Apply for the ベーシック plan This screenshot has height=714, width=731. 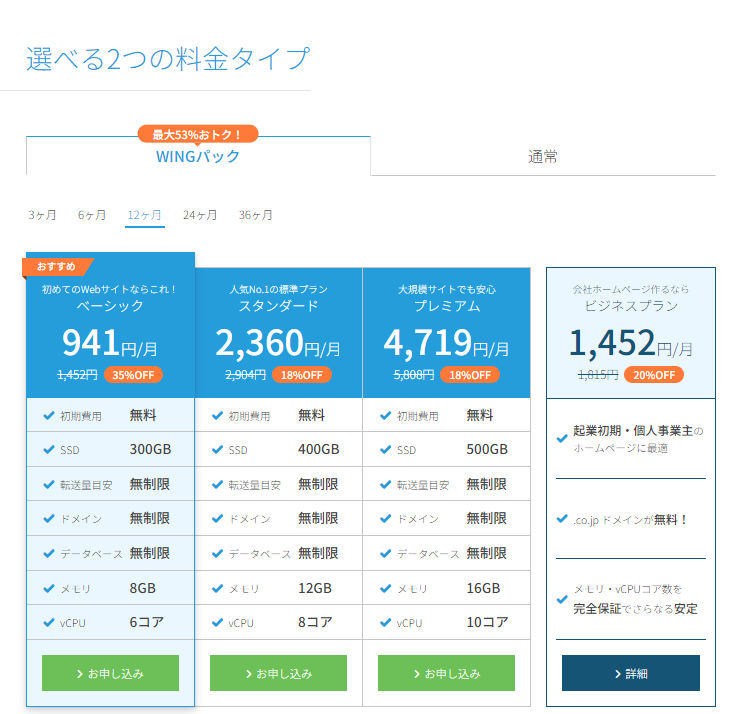pos(110,673)
